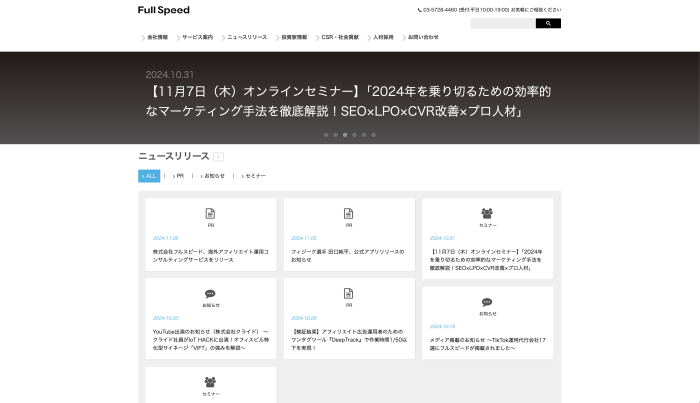Click the arrow icon beside ニュースリリース heading
The height and width of the screenshot is (403, 700).
pos(218,157)
